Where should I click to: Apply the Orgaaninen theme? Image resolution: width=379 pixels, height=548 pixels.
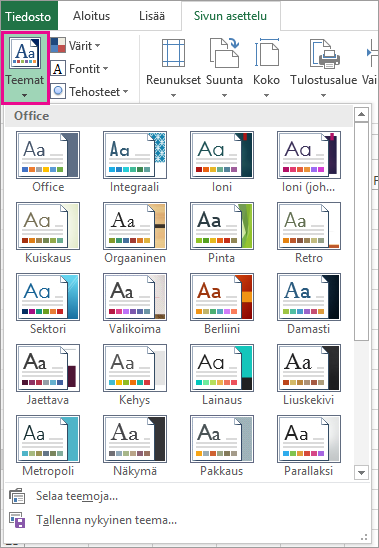[x=135, y=233]
